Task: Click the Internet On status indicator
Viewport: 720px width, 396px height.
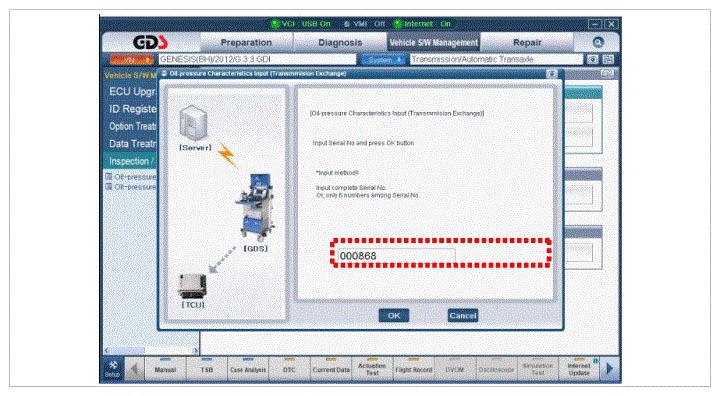Action: point(422,24)
